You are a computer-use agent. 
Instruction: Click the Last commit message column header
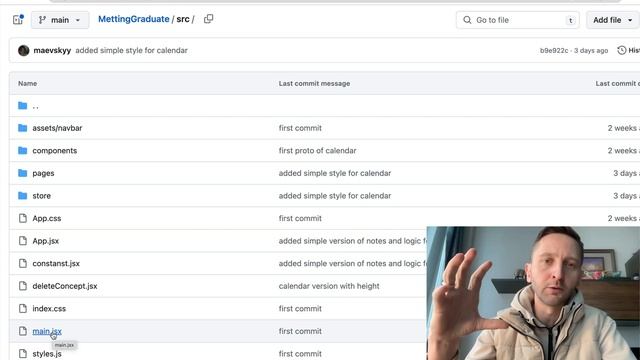click(x=314, y=84)
